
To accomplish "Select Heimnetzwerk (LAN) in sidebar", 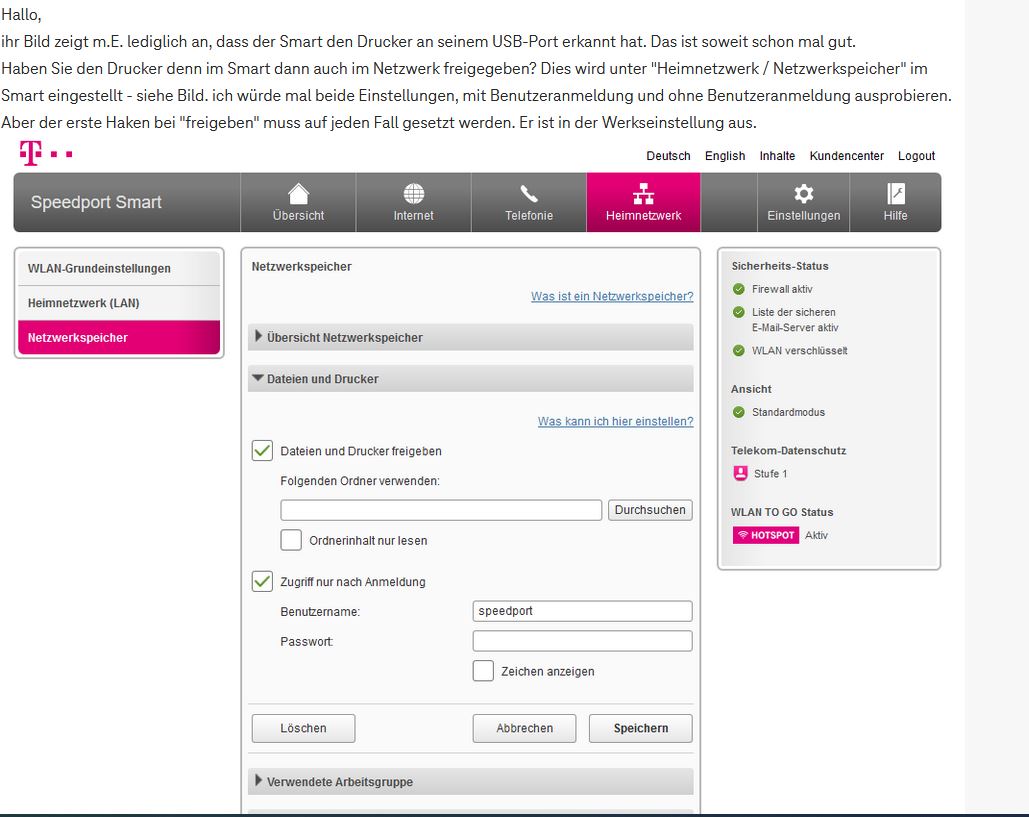I will tap(119, 303).
